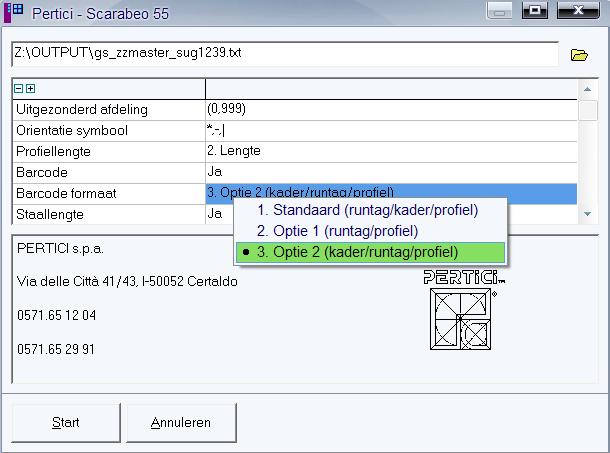Screen dimensions: 610x453
Task: Select the 'Orientatie symbool' row label
Action: tap(72, 131)
